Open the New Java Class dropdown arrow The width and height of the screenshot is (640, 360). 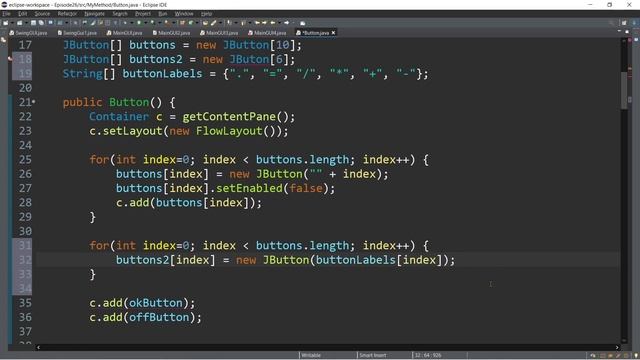(x=197, y=23)
